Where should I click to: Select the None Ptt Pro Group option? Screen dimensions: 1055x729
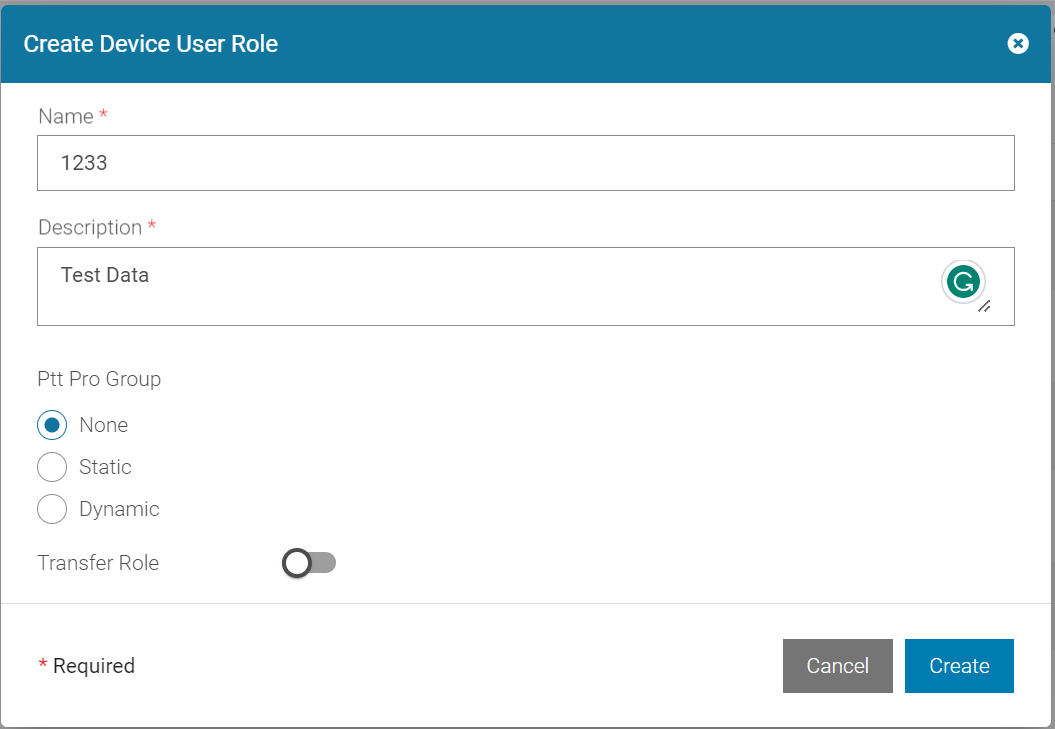(52, 425)
